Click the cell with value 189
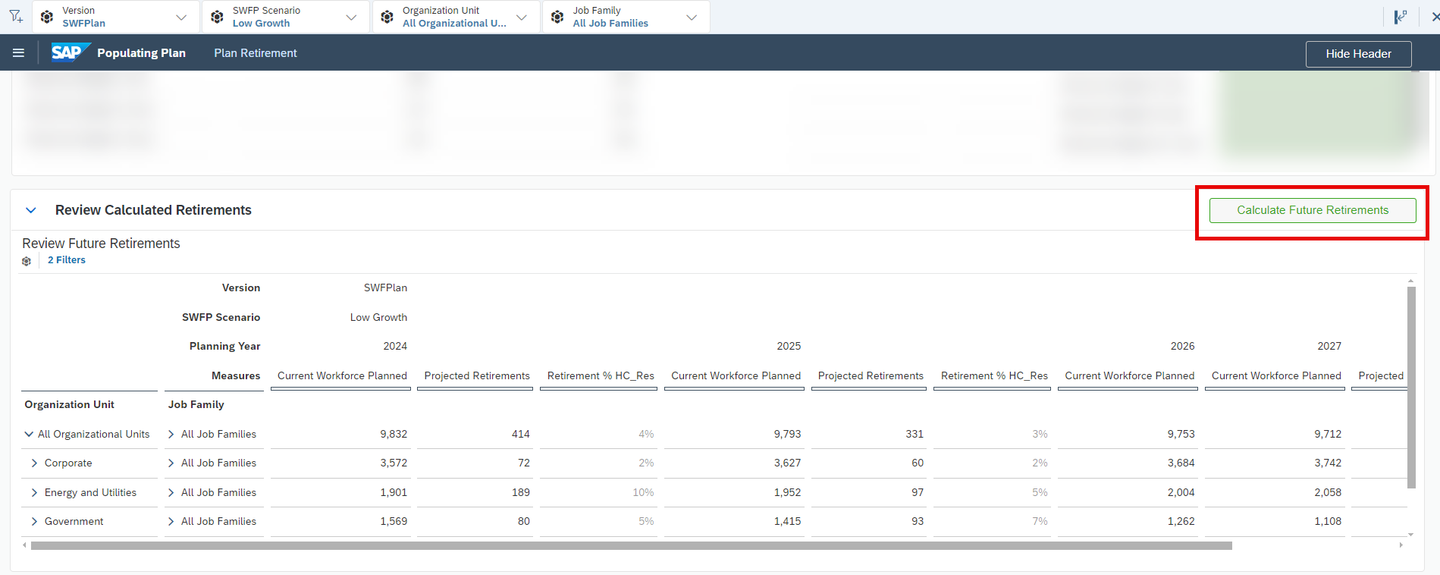 [476, 492]
